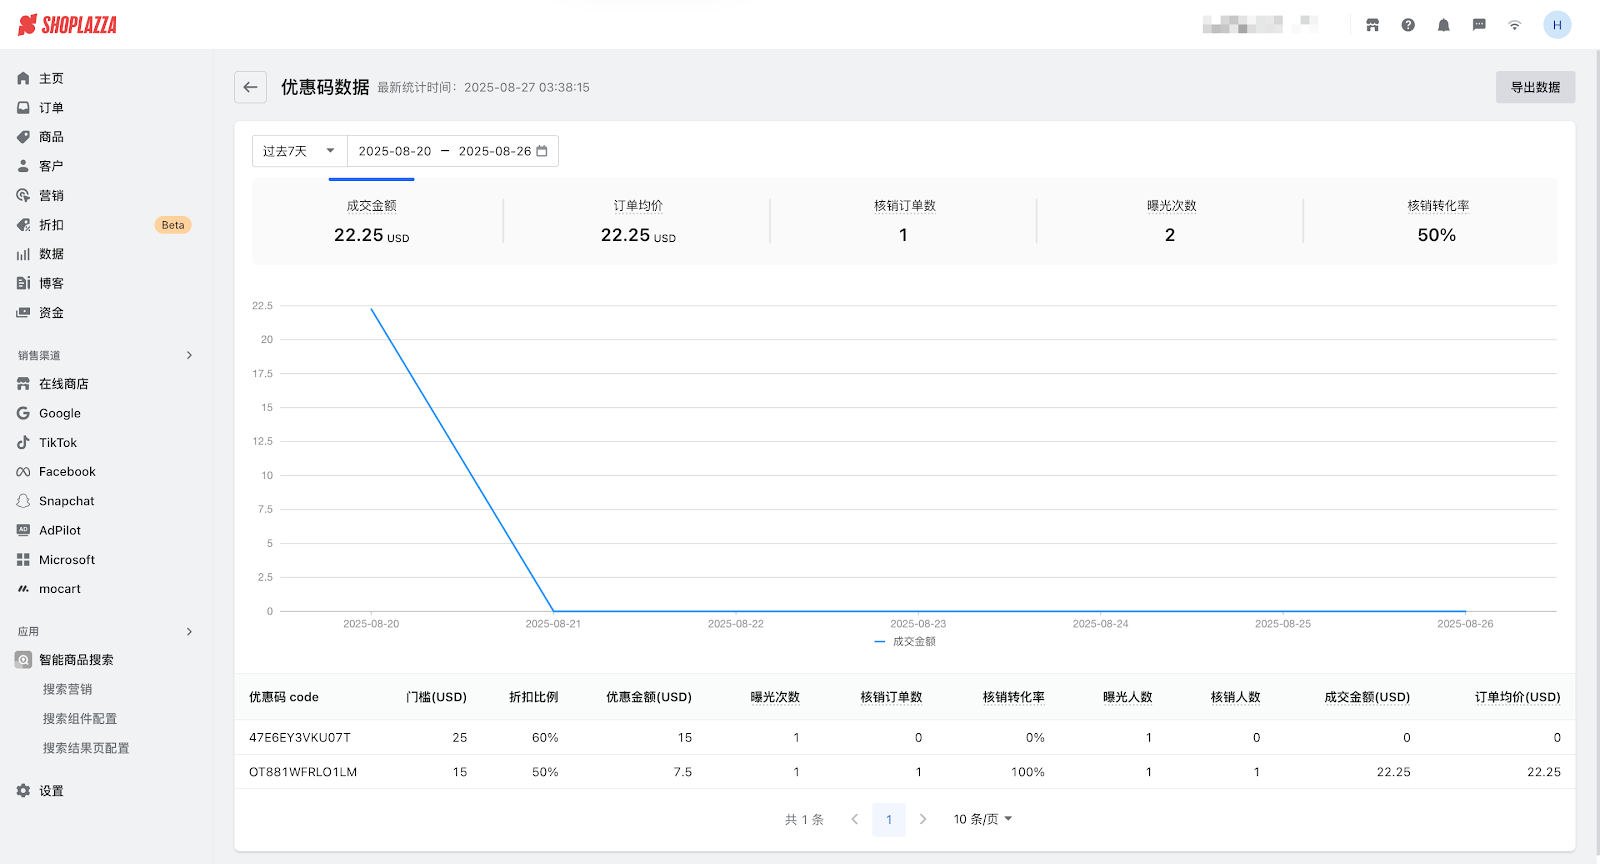Click the 60% discount ratio cell
1600x864 pixels.
click(x=545, y=738)
